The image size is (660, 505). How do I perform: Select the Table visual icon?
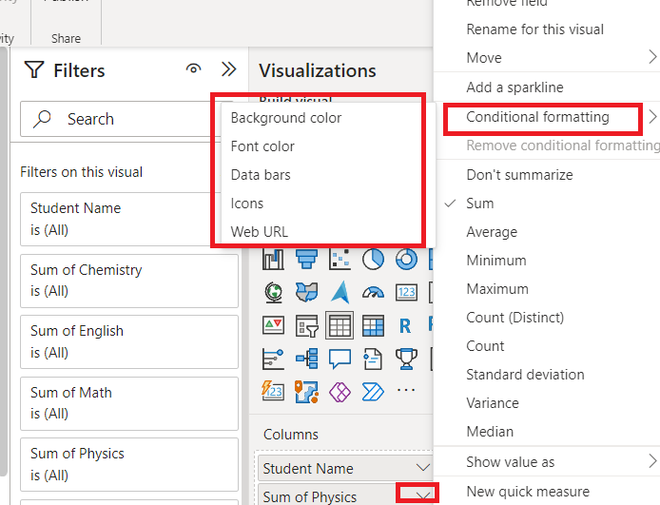click(339, 325)
